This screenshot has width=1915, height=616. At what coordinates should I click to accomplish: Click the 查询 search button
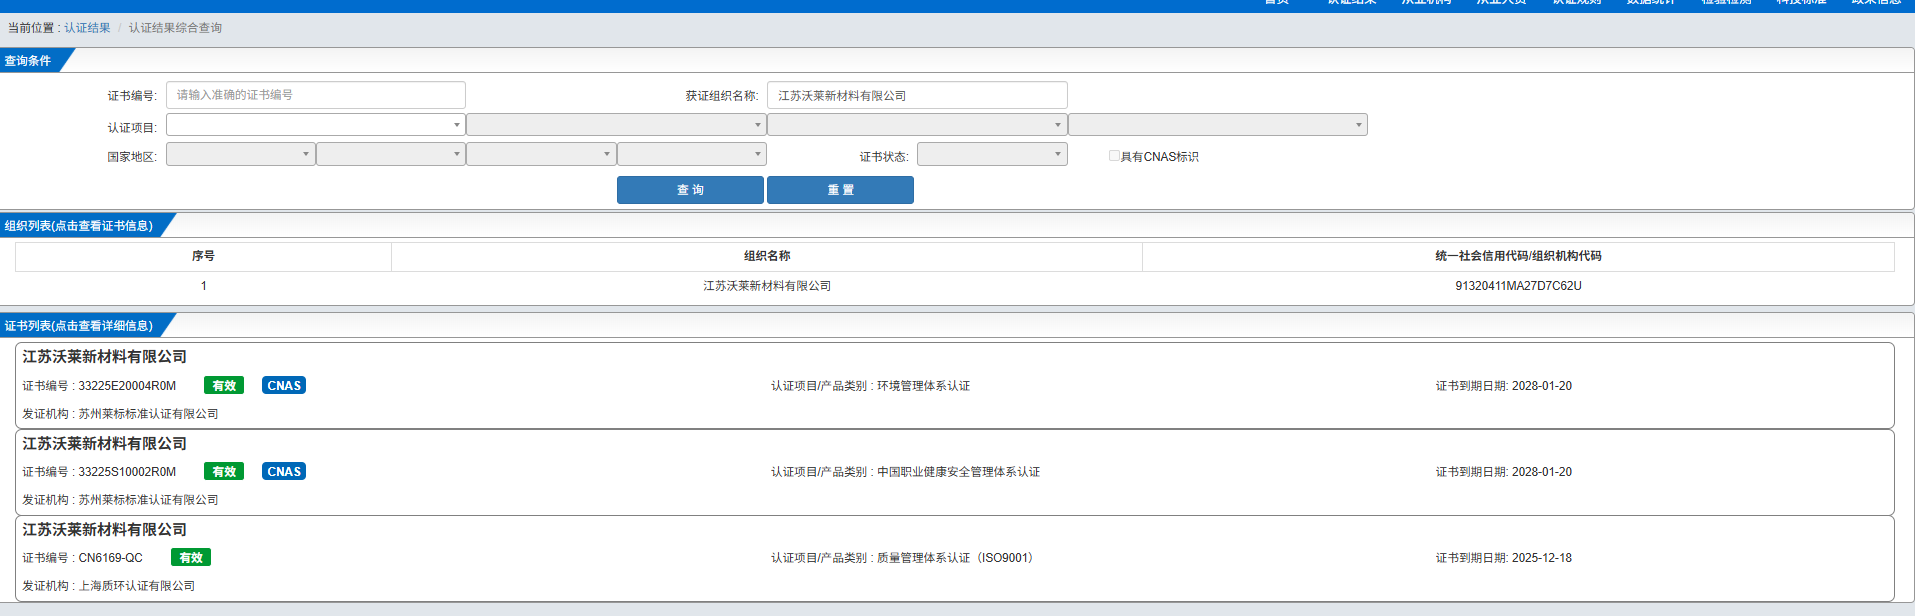click(690, 190)
